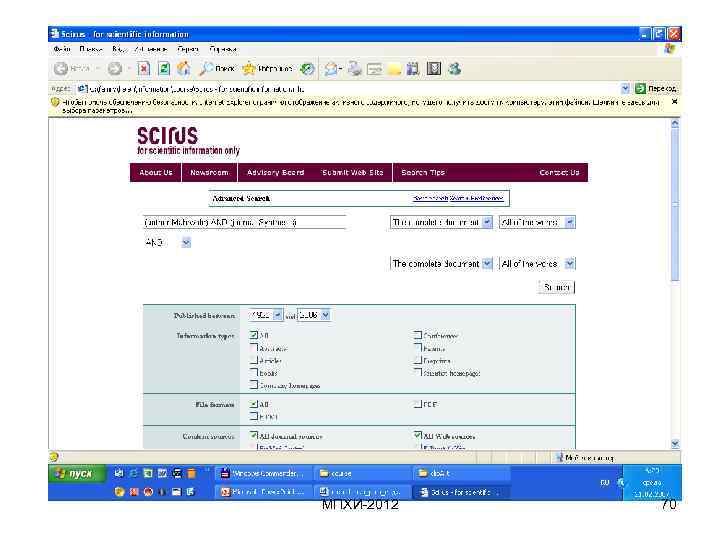Expand the AND operator dropdown
This screenshot has width=720, height=540.
click(186, 242)
